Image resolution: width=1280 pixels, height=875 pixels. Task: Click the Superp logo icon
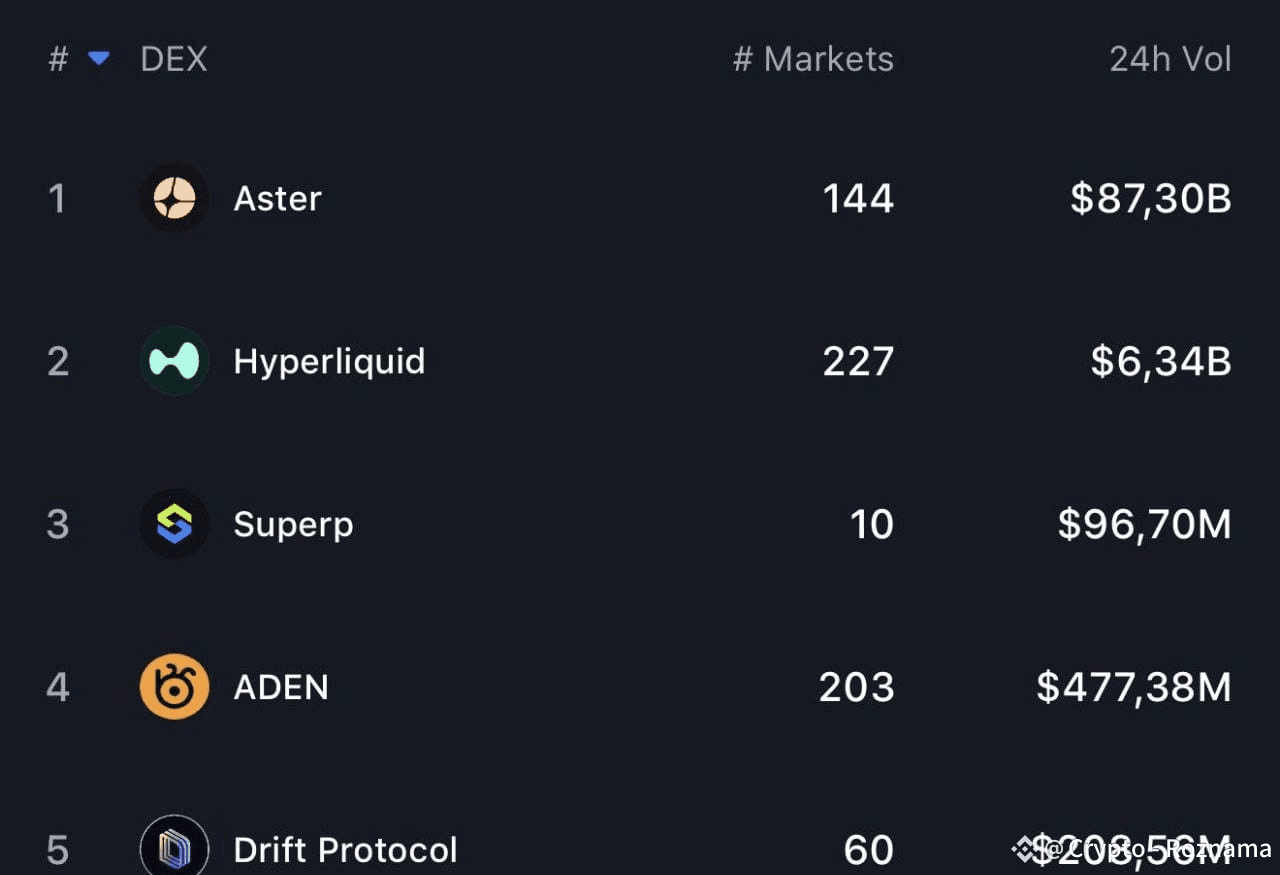click(x=174, y=524)
